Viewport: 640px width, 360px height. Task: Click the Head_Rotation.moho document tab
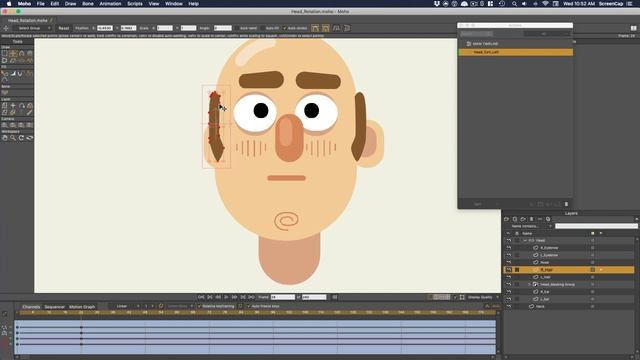[x=28, y=20]
